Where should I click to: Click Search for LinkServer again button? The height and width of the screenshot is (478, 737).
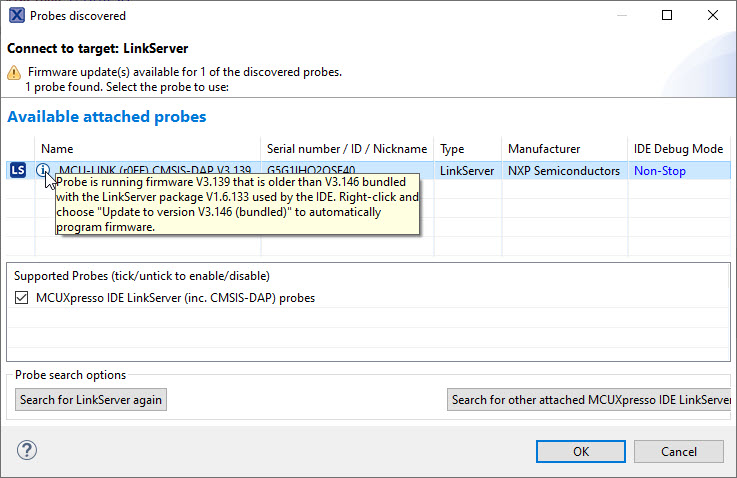click(91, 400)
